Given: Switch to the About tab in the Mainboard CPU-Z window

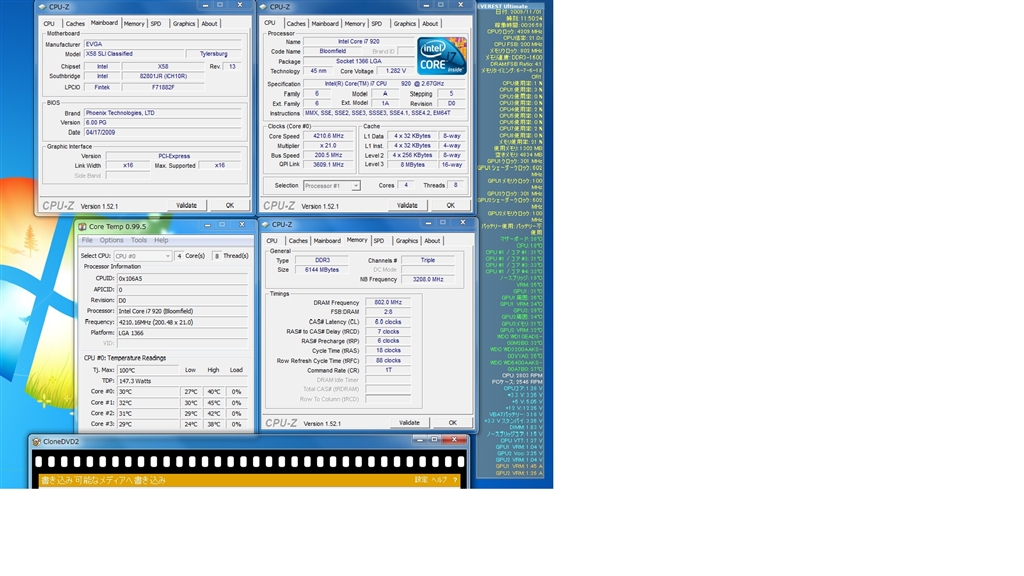Looking at the screenshot, I should [x=209, y=24].
